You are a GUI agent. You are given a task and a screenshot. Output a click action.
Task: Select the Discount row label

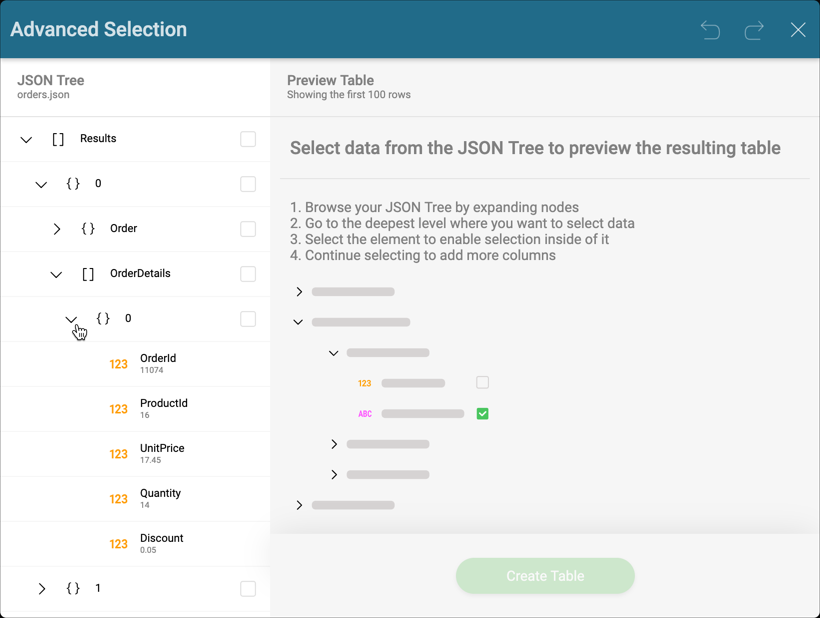[x=162, y=538]
